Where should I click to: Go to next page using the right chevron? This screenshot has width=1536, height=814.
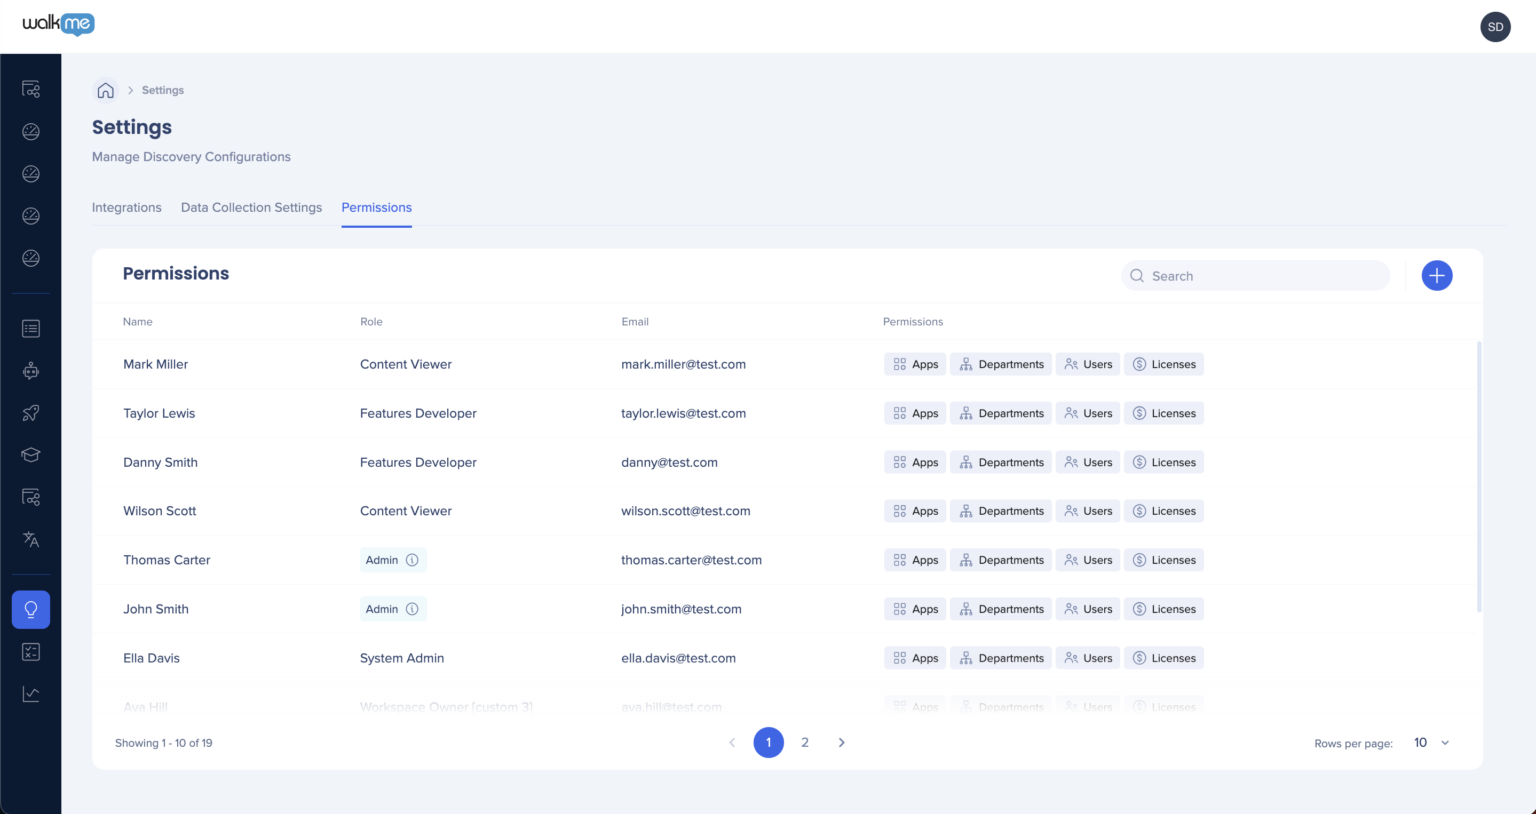[841, 742]
